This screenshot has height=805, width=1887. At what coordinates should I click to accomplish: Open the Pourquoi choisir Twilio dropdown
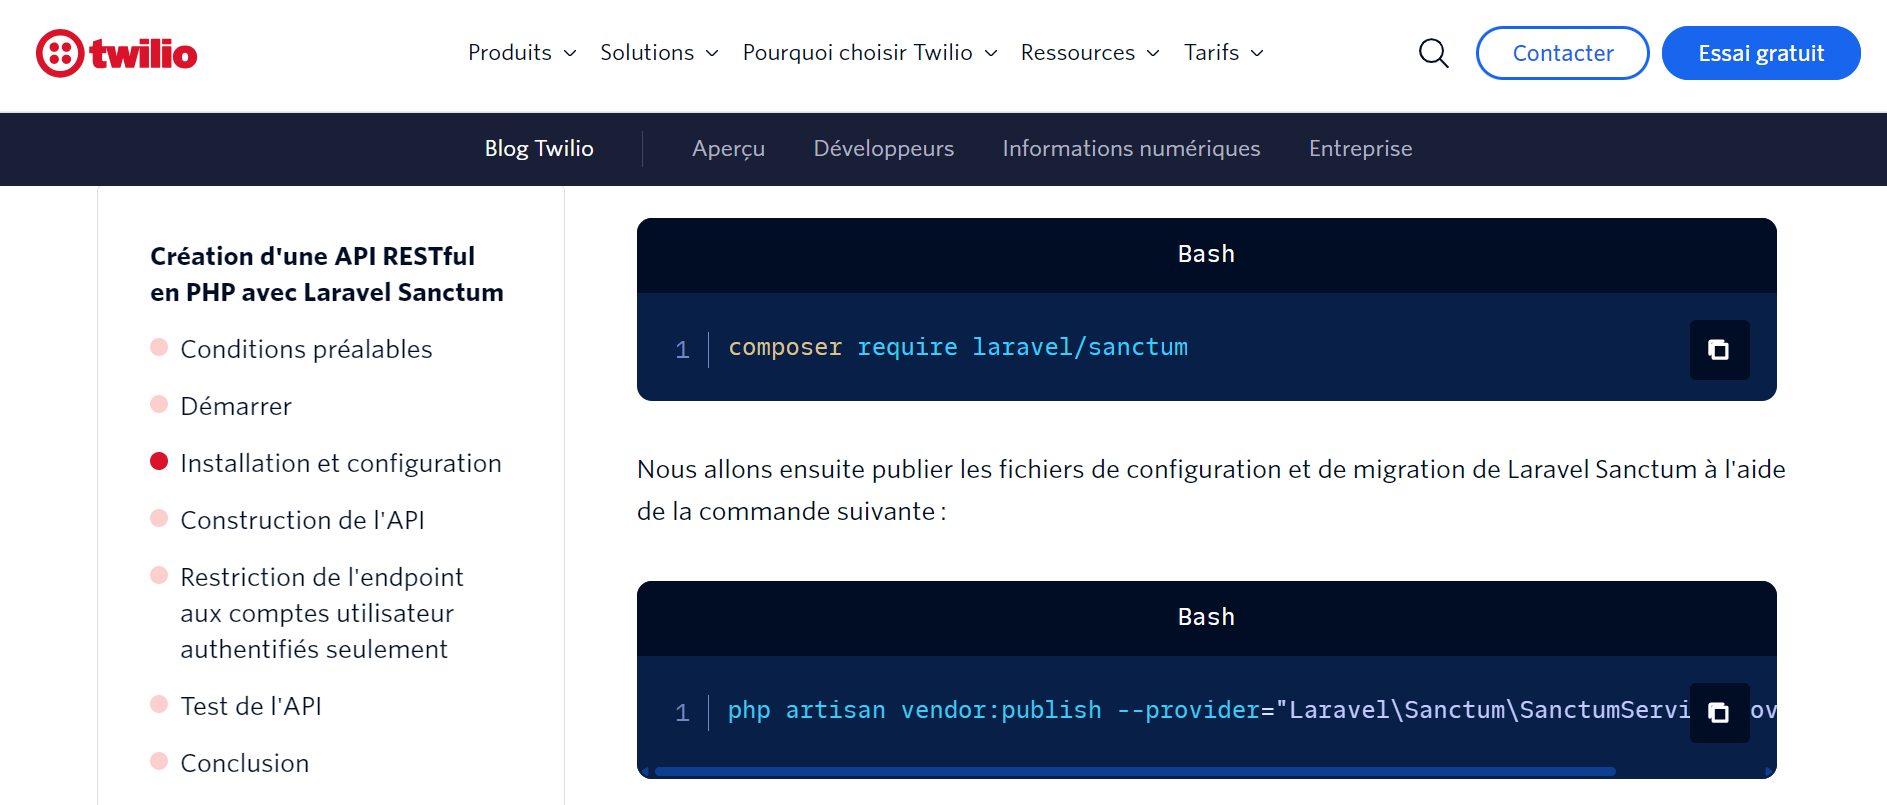click(869, 53)
